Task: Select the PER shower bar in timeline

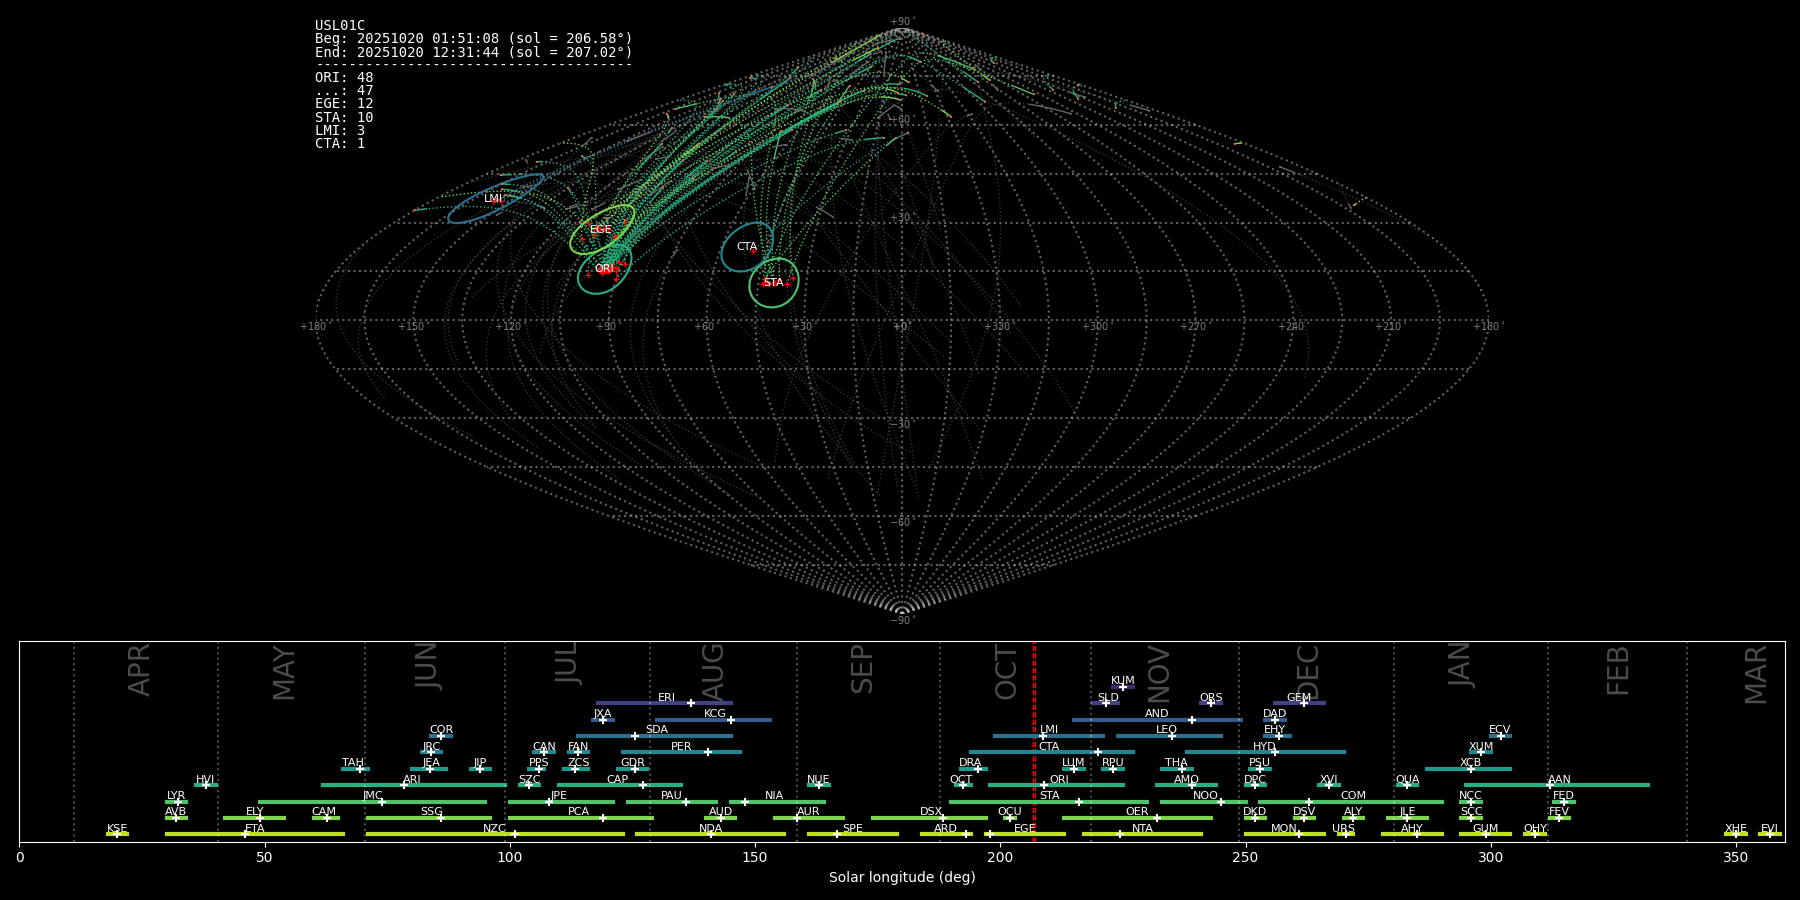Action: click(681, 752)
